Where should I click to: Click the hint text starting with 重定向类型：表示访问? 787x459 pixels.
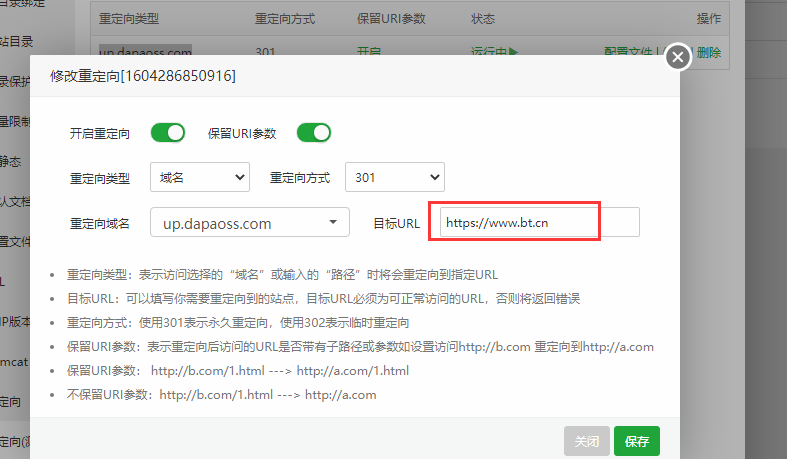coord(283,275)
